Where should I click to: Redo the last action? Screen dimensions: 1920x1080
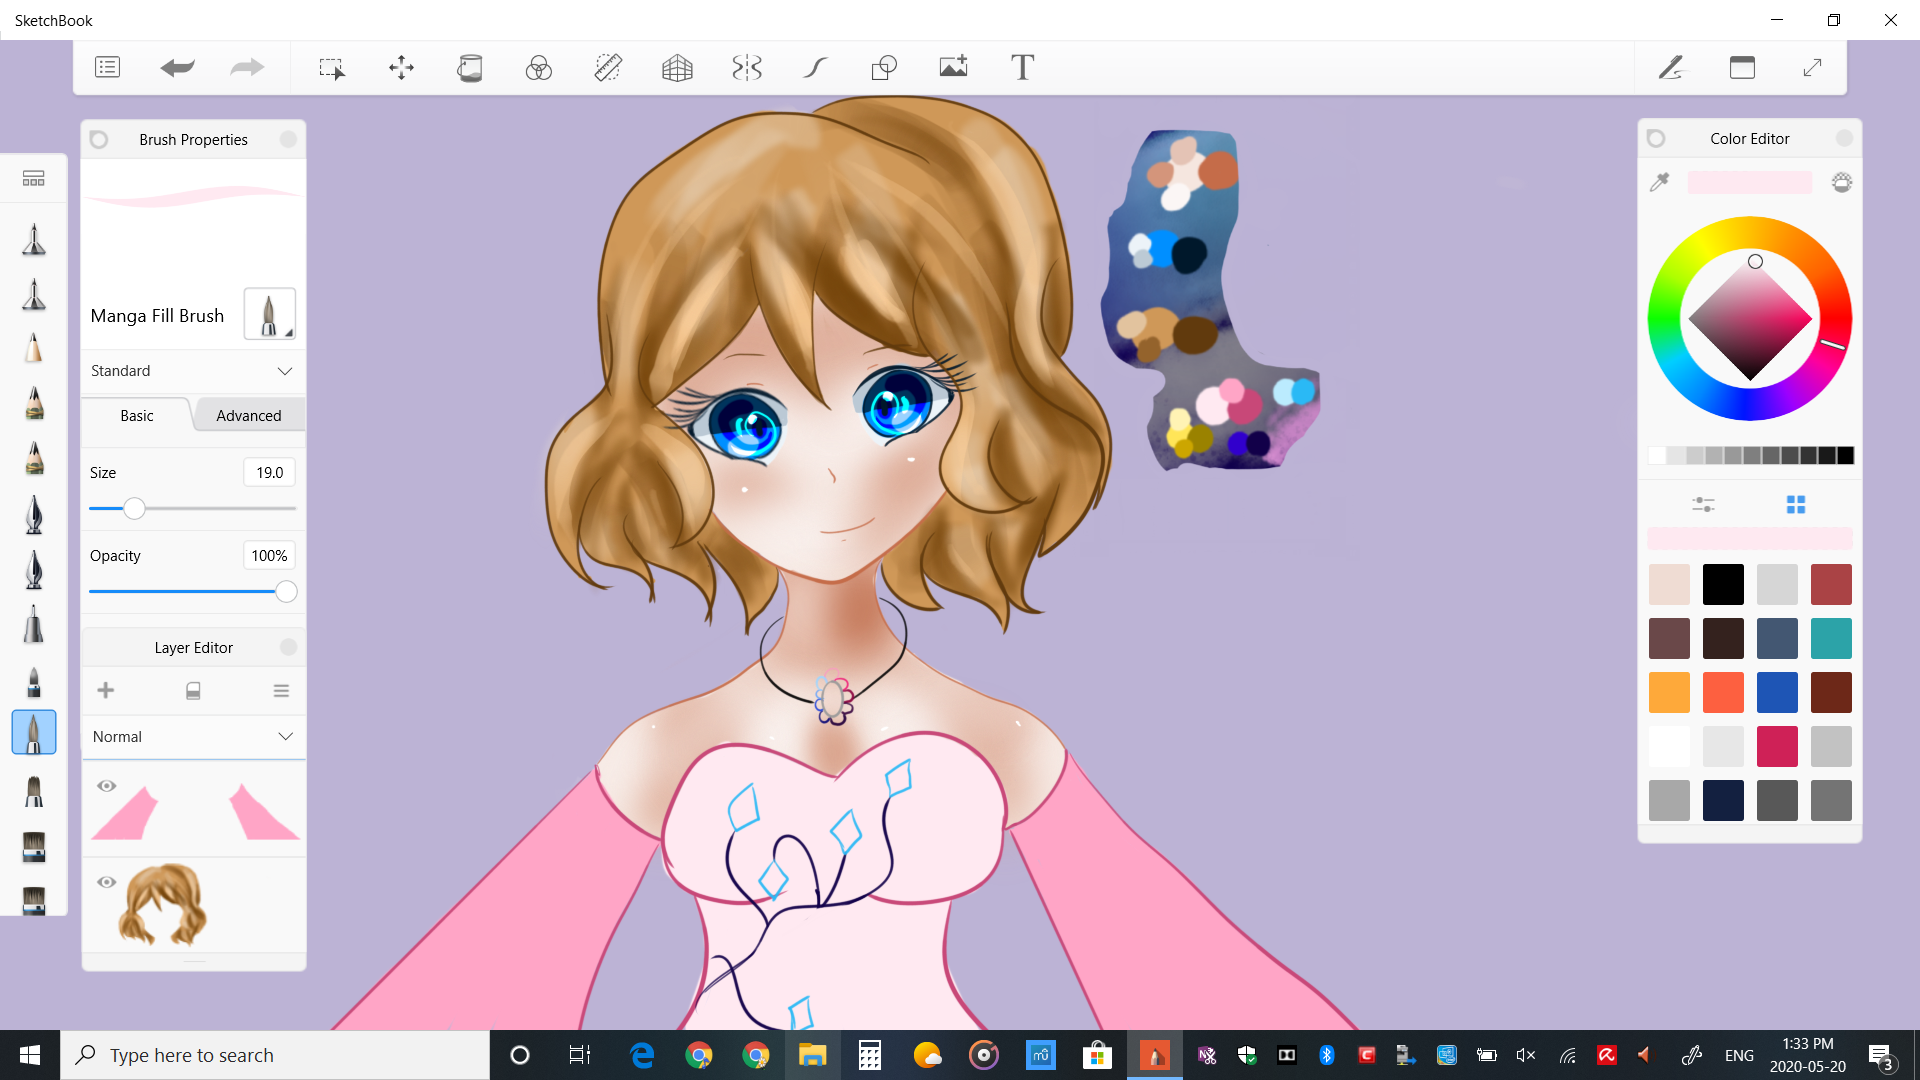point(247,67)
